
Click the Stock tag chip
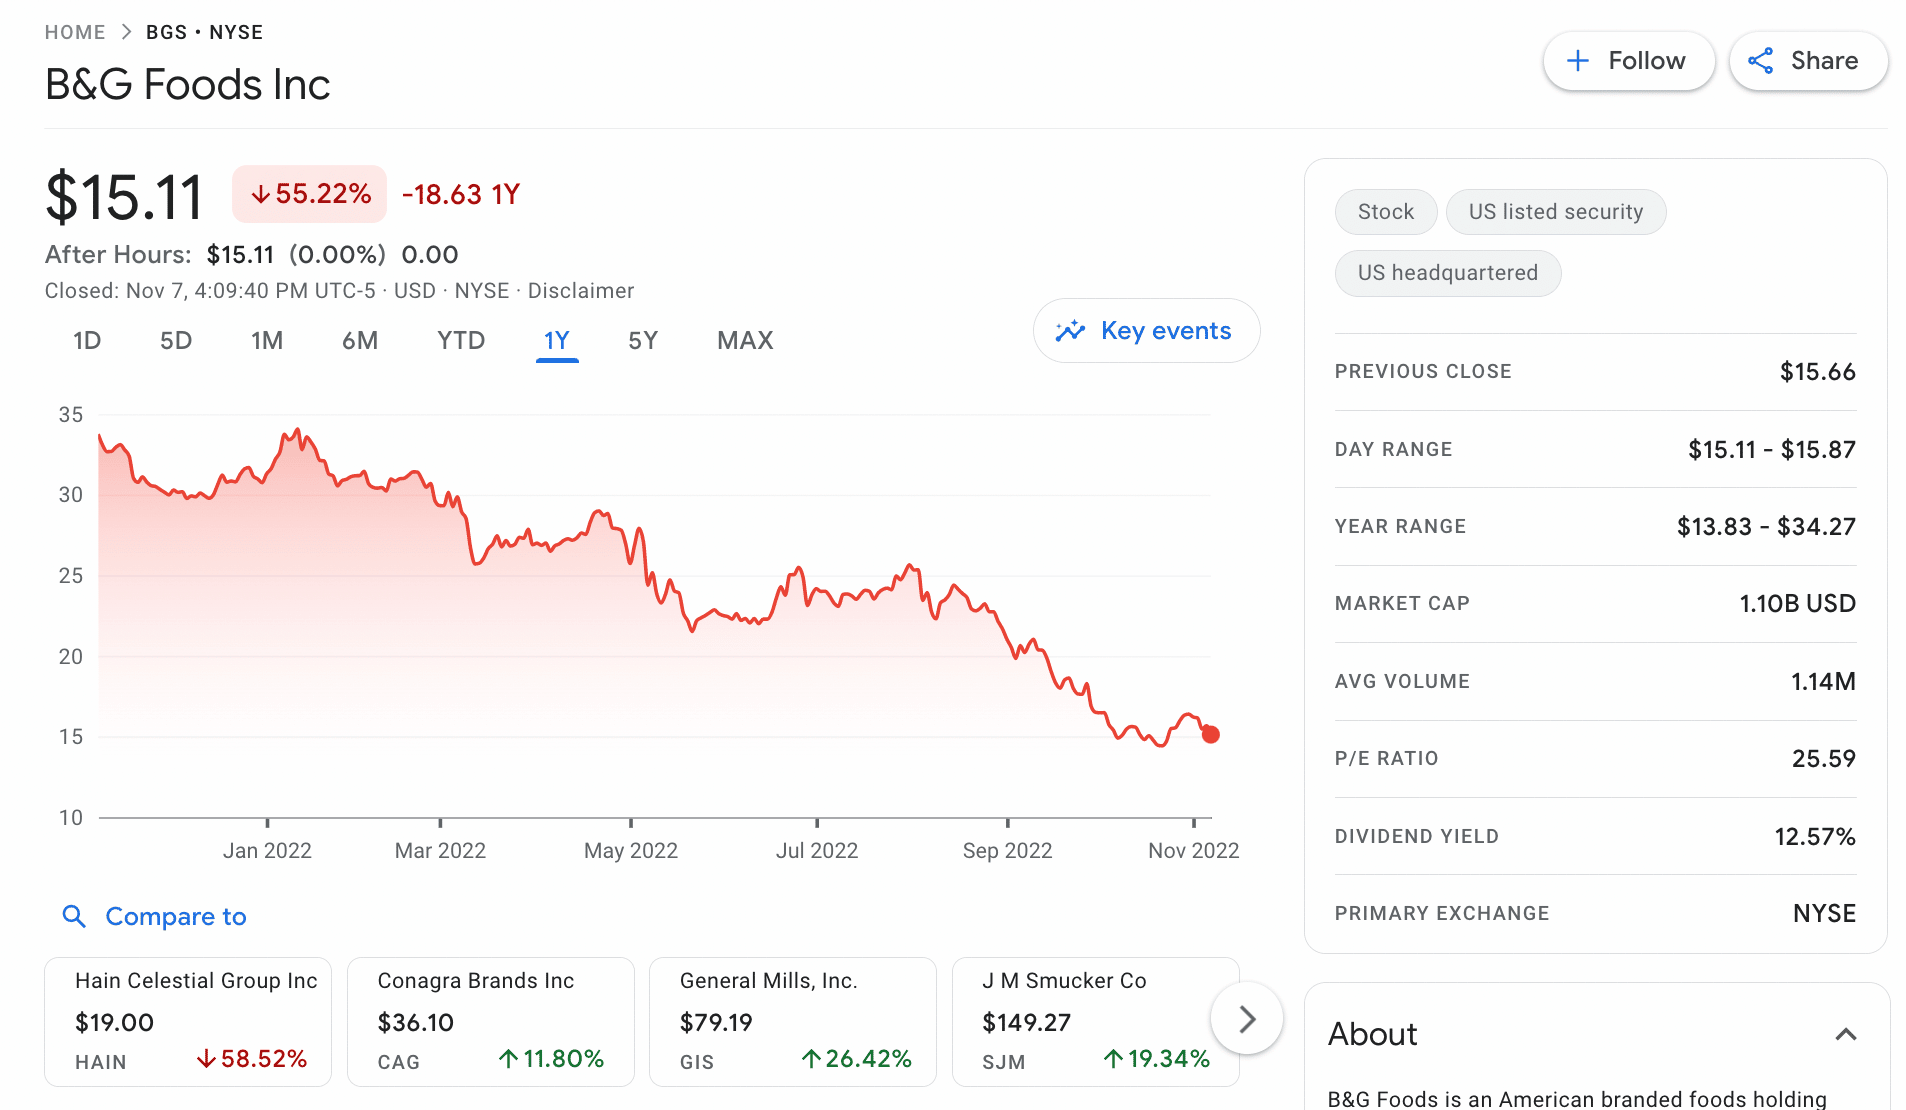(x=1386, y=212)
